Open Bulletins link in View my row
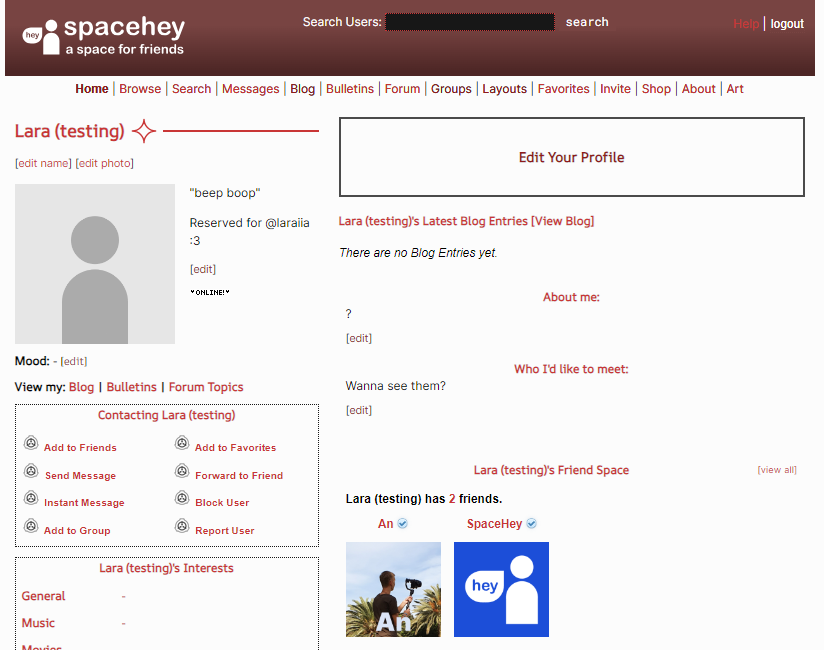Screen dimensions: 824x650 (131, 387)
